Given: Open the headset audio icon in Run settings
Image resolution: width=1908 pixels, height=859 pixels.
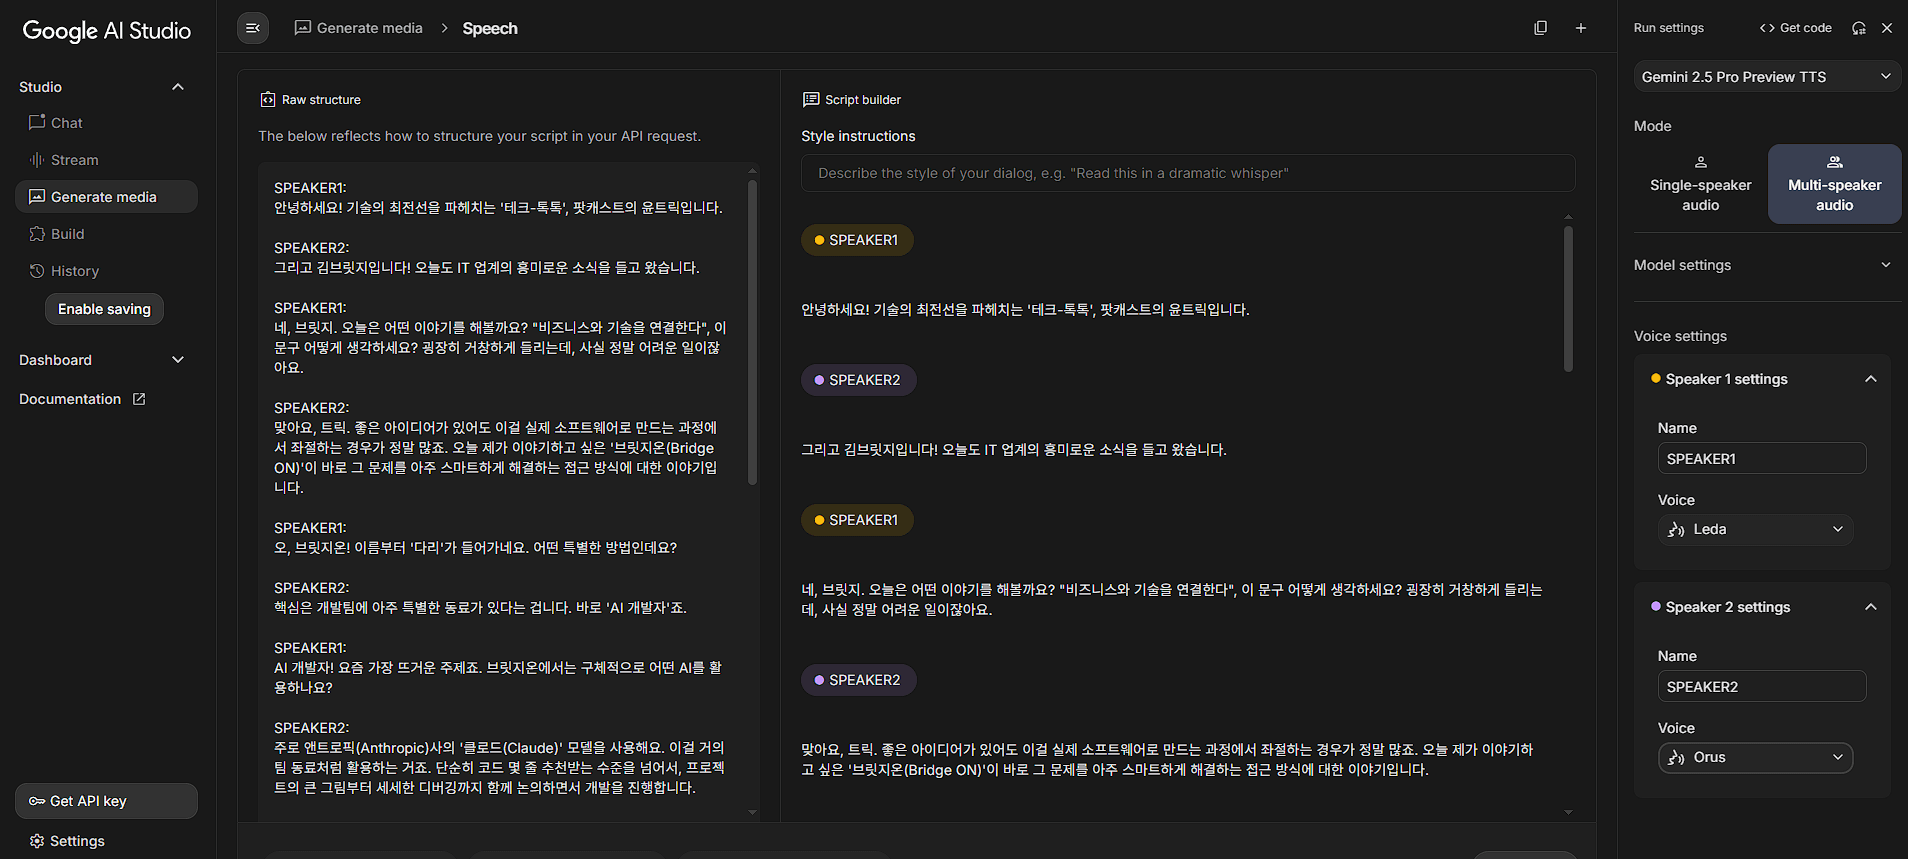Looking at the screenshot, I should click(1858, 28).
